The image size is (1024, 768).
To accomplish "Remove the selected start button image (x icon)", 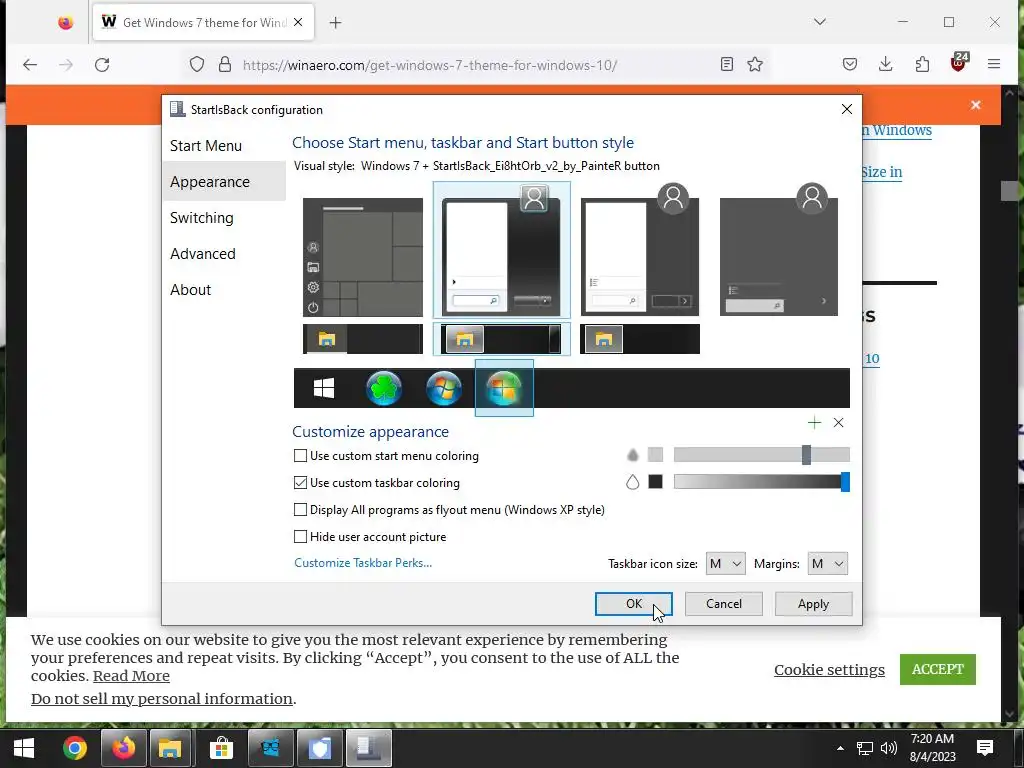I will [x=839, y=423].
